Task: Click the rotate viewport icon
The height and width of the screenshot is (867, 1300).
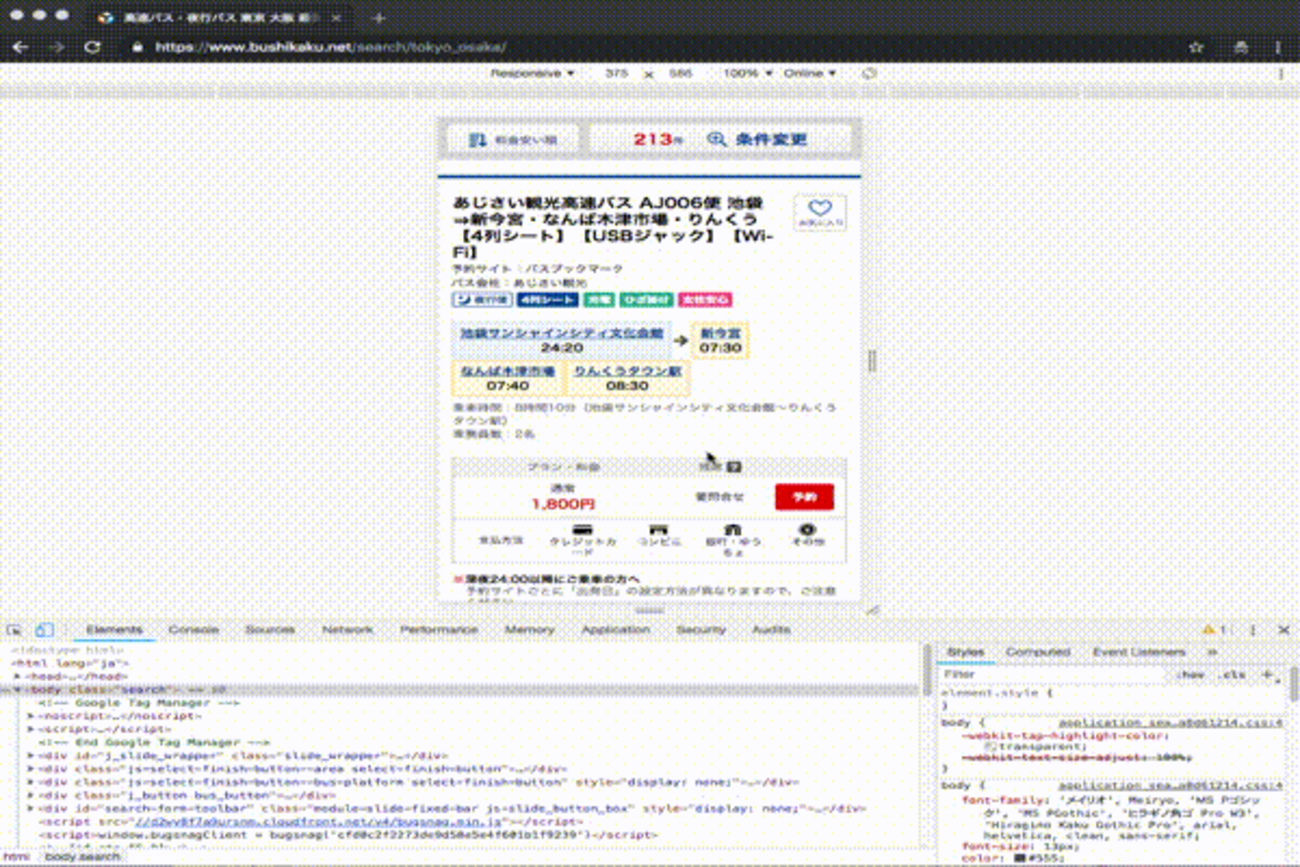Action: click(869, 74)
